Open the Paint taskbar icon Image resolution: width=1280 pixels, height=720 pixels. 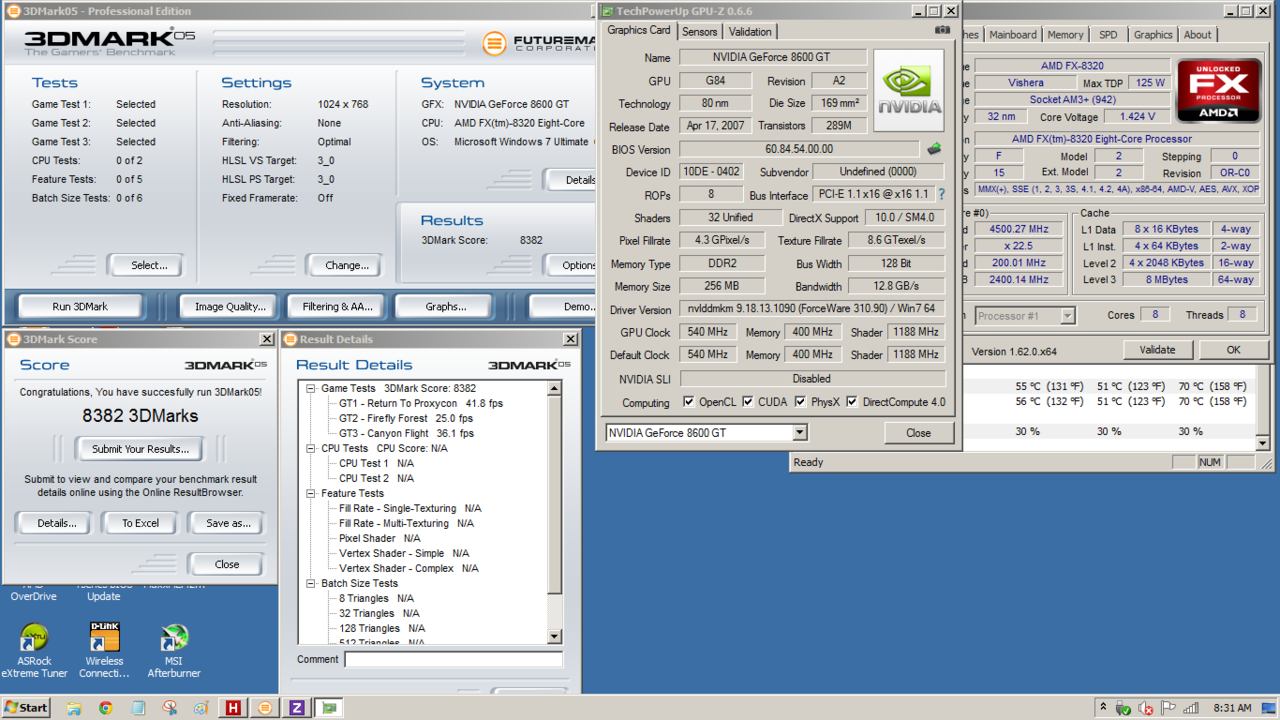pos(201,708)
